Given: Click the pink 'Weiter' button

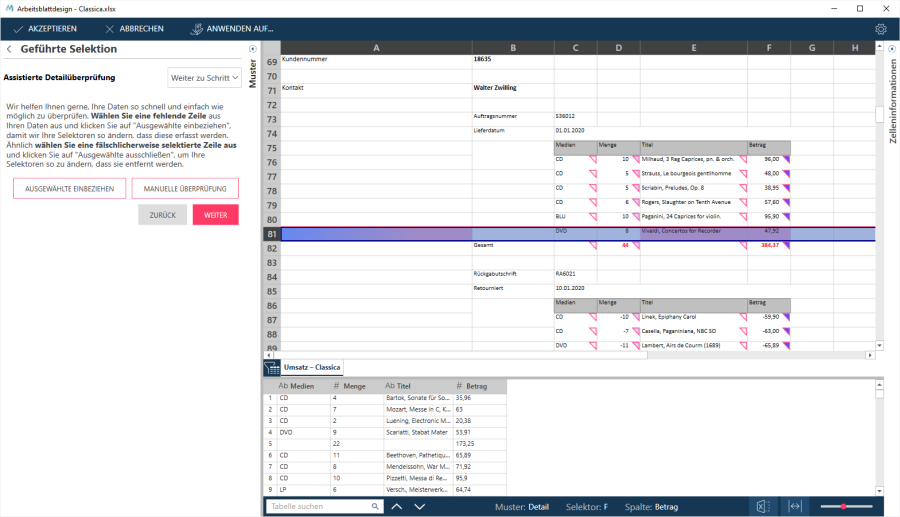Looking at the screenshot, I should (x=215, y=215).
